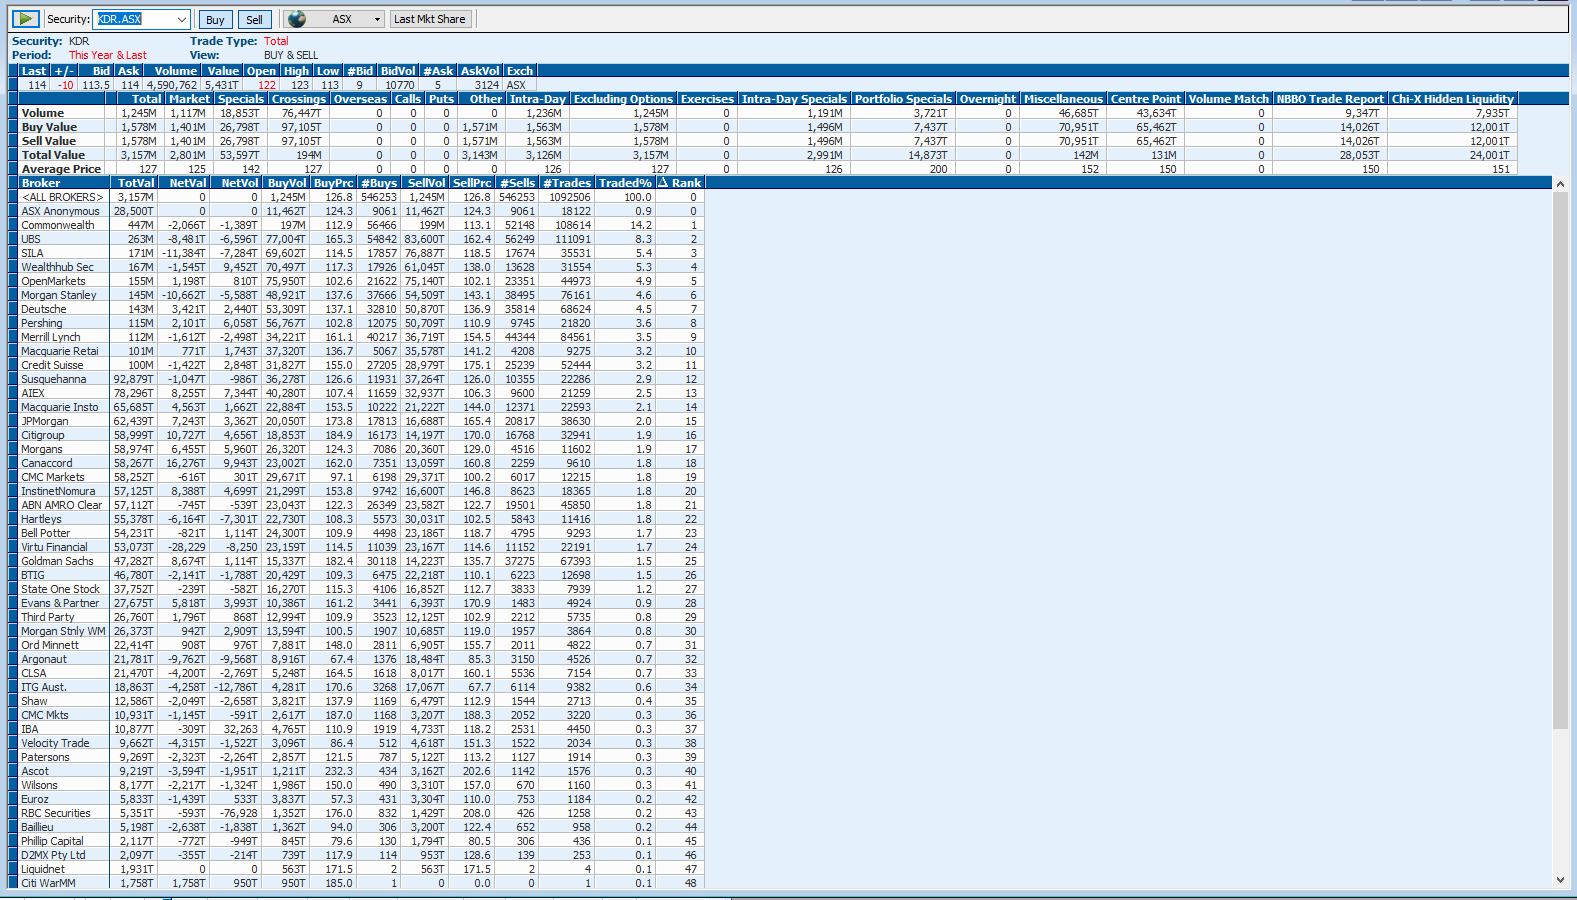This screenshot has width=1577, height=900.
Task: Click the Volume Match column header
Action: pos(1228,99)
